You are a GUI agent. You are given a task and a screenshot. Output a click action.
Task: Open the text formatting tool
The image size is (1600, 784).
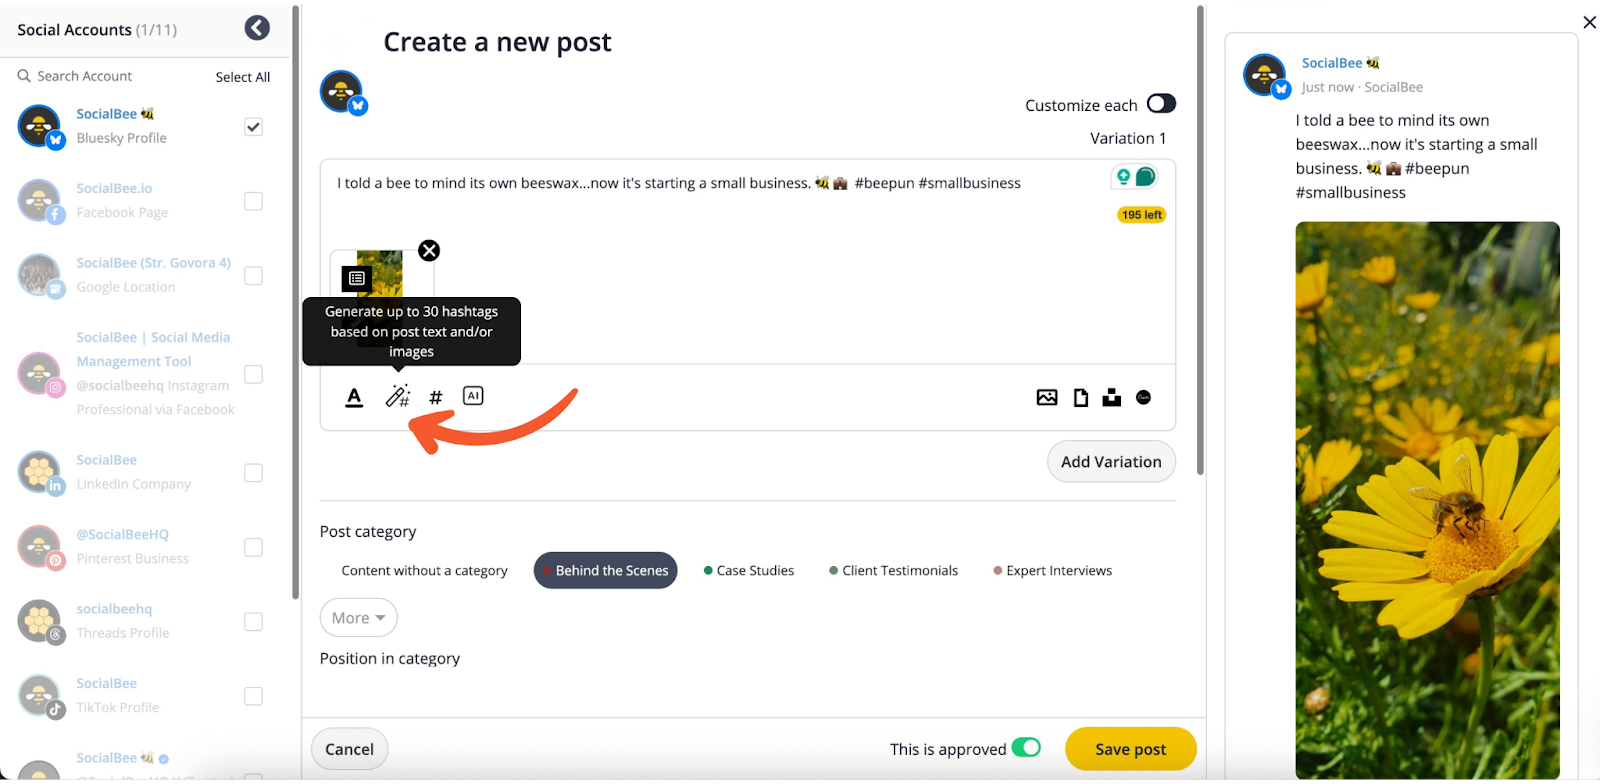pos(354,397)
